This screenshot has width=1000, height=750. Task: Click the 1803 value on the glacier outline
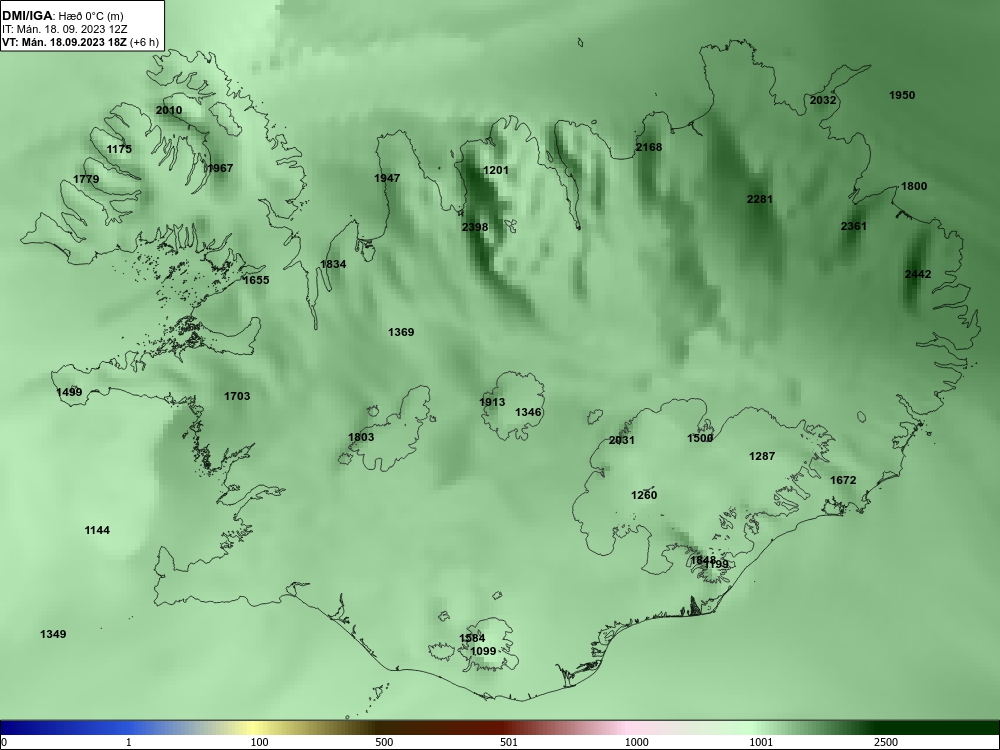pyautogui.click(x=362, y=438)
